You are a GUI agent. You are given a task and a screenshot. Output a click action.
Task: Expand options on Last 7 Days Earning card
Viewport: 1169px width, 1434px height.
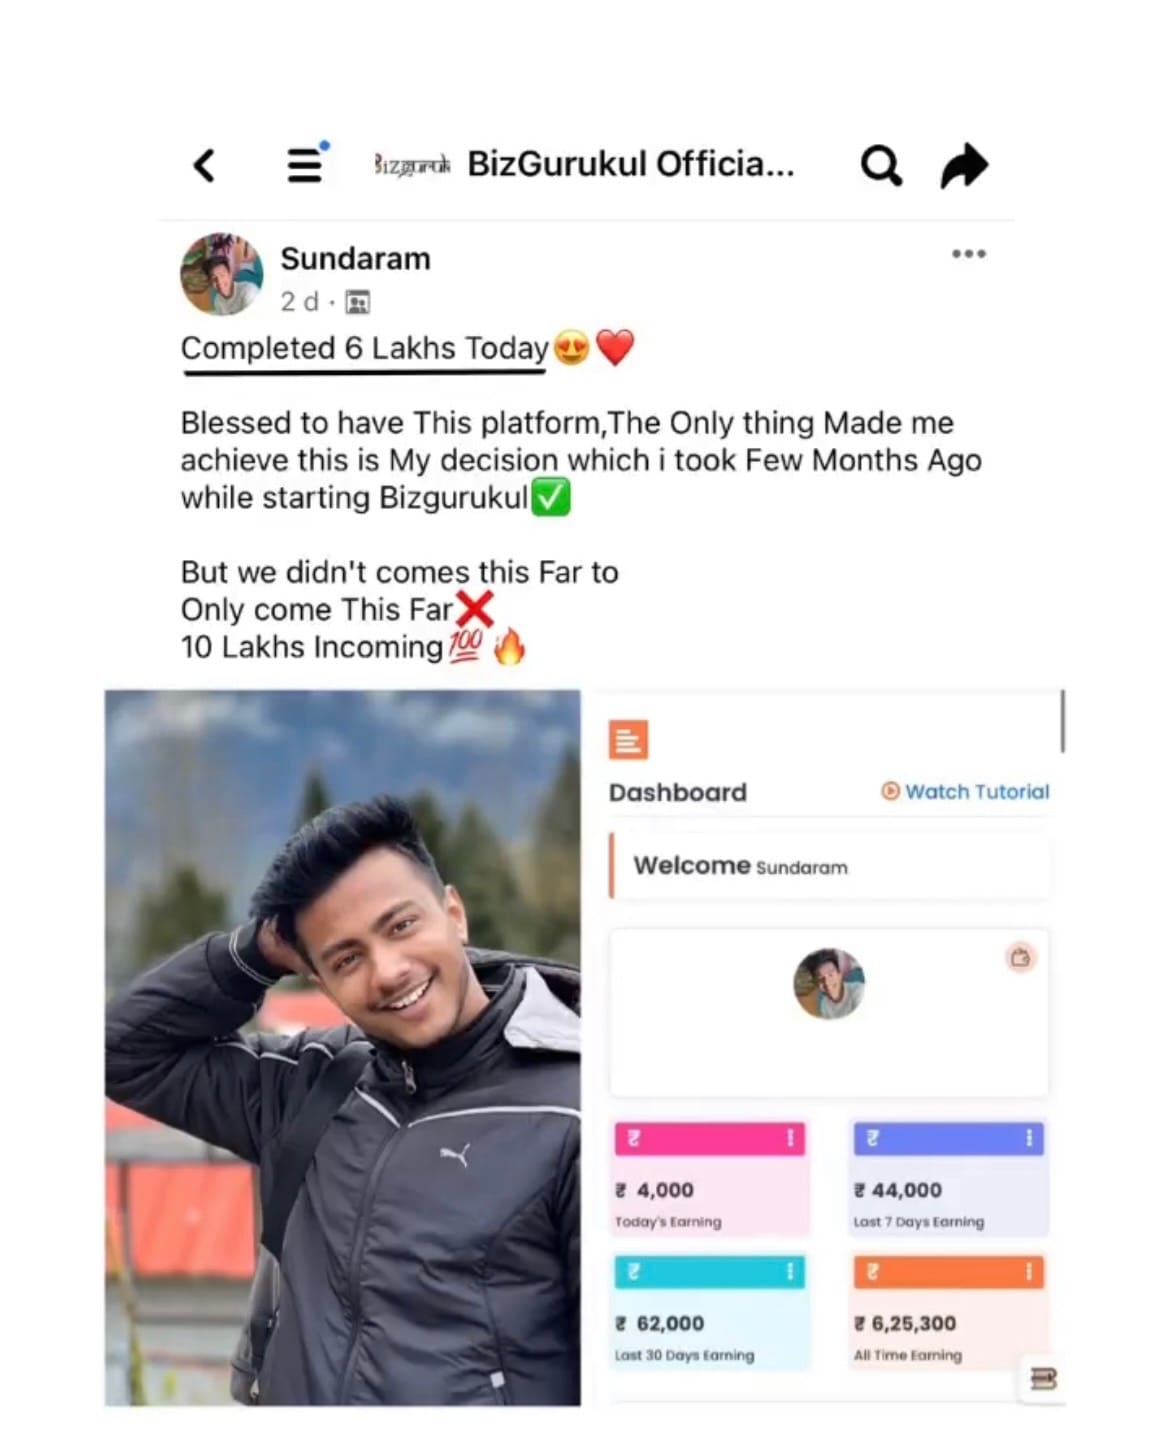(x=1029, y=1138)
